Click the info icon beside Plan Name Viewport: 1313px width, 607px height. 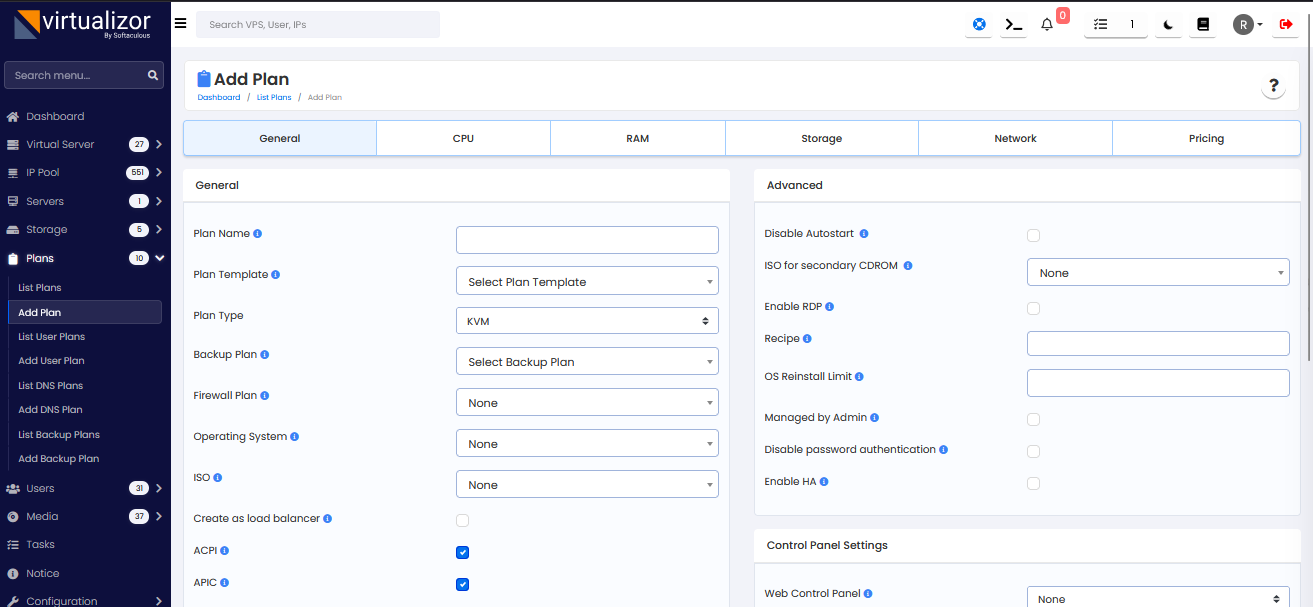point(258,234)
